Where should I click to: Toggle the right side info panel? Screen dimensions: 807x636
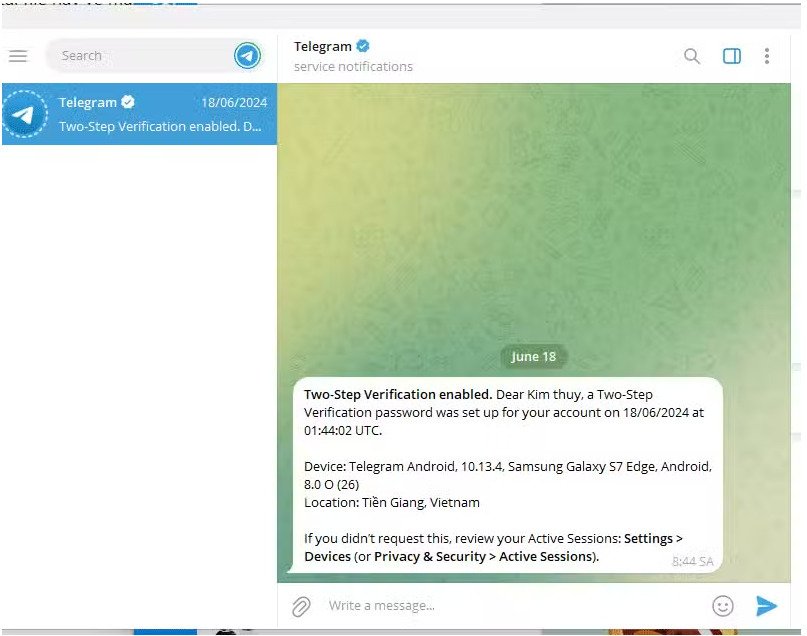click(x=732, y=57)
